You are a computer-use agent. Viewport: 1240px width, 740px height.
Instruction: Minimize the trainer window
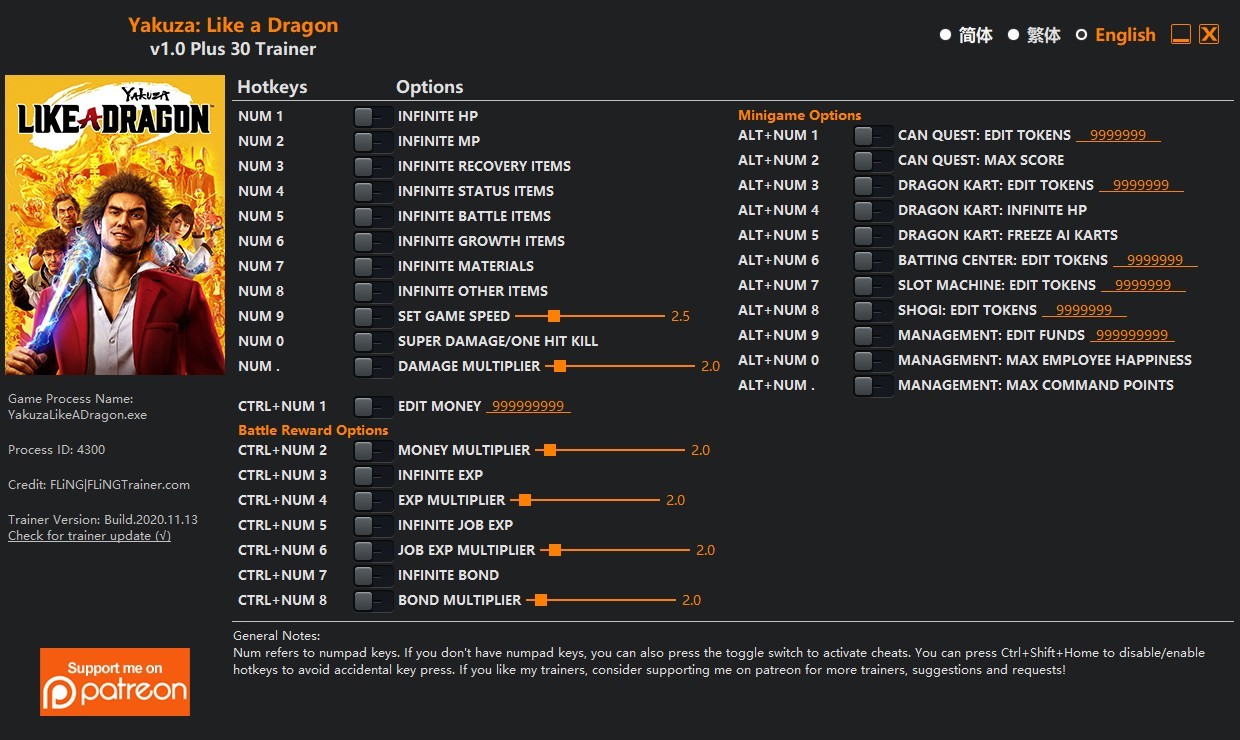pos(1181,35)
